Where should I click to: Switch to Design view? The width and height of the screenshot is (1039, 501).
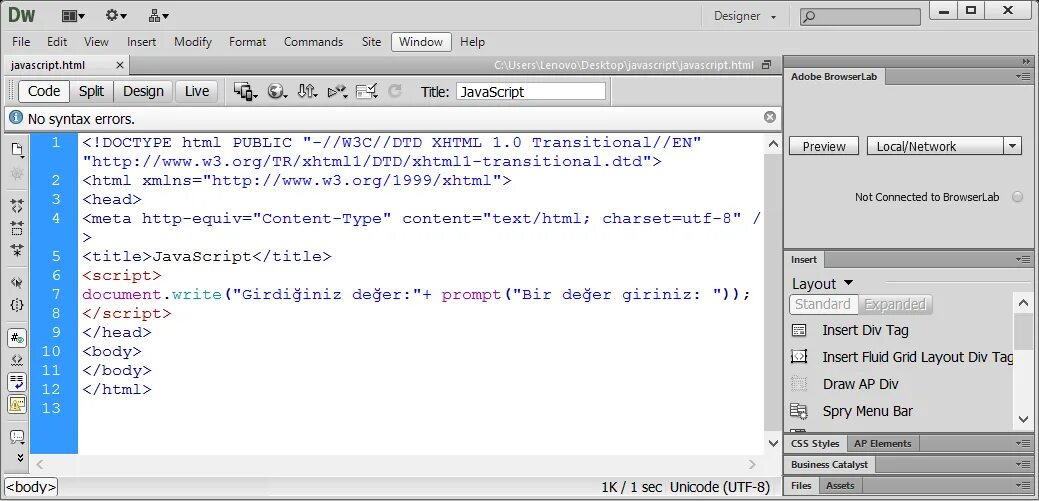click(143, 91)
